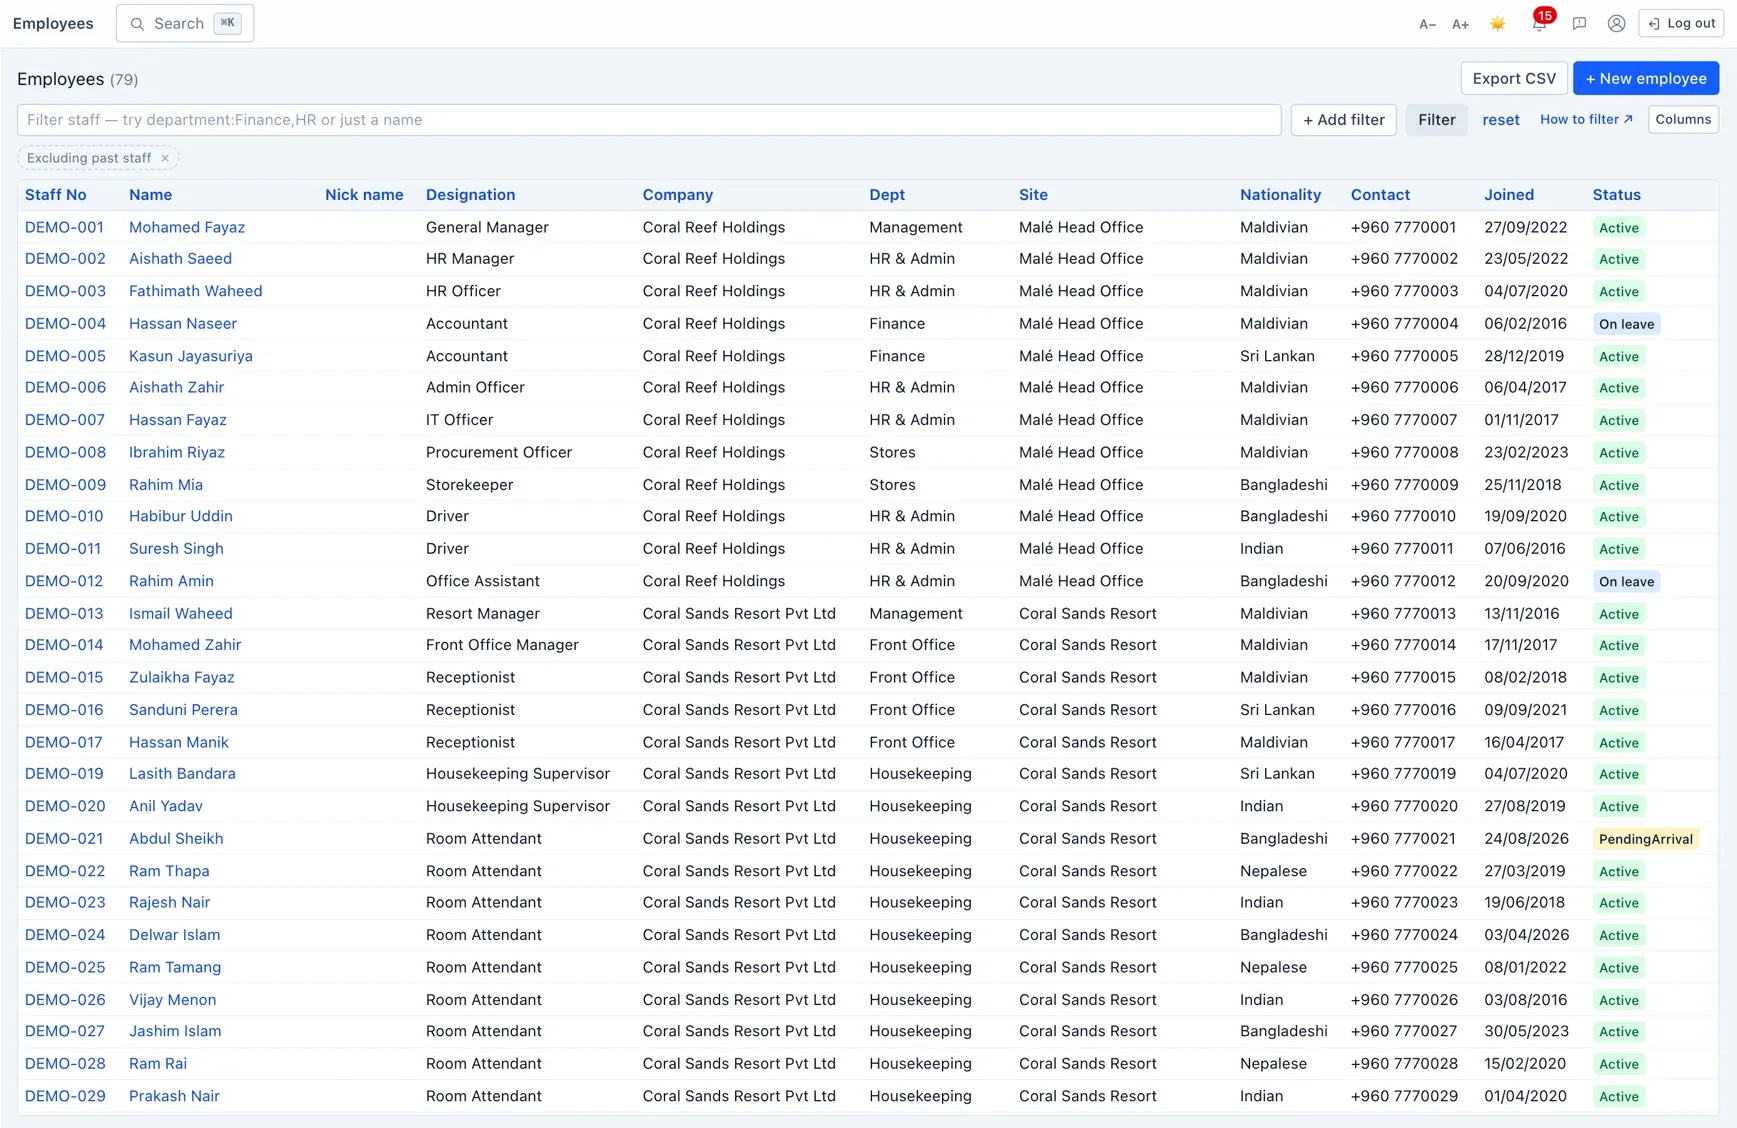Click the Log out button

(x=1681, y=23)
